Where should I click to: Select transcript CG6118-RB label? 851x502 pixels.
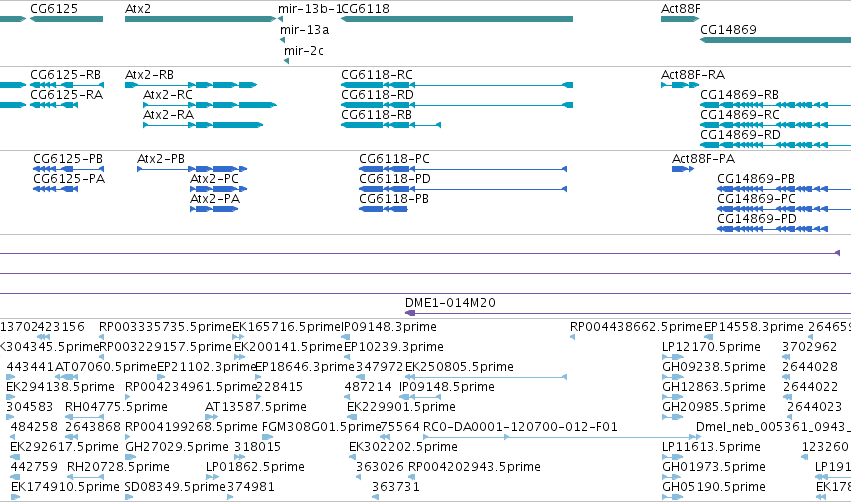click(x=376, y=115)
